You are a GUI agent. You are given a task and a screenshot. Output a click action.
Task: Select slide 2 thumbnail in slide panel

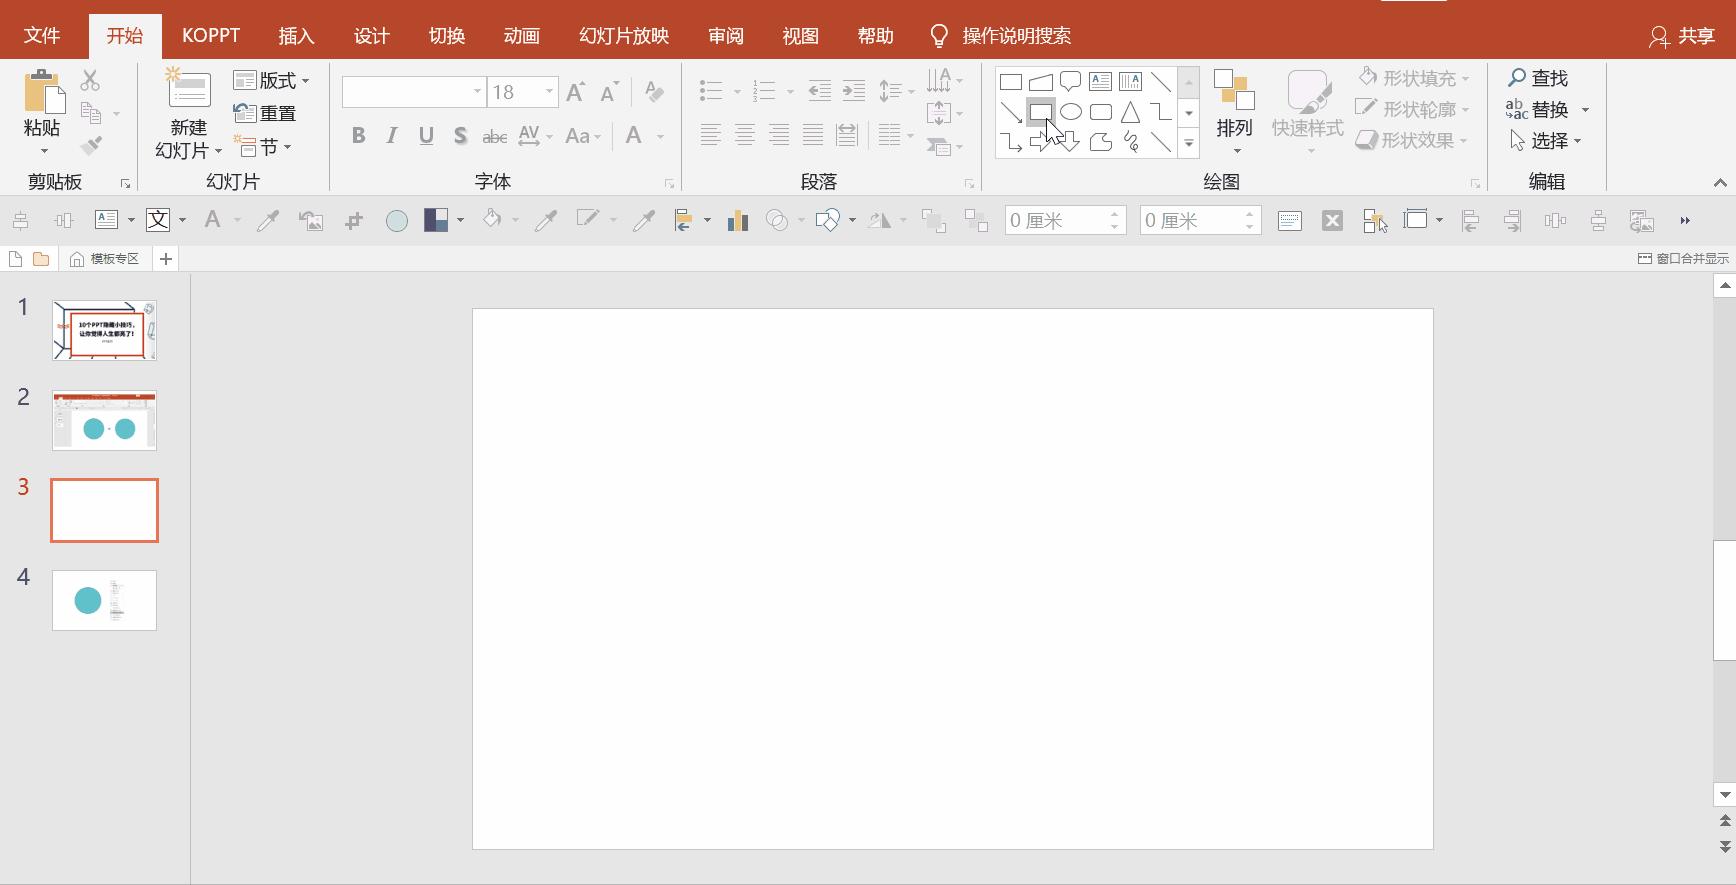pyautogui.click(x=105, y=421)
